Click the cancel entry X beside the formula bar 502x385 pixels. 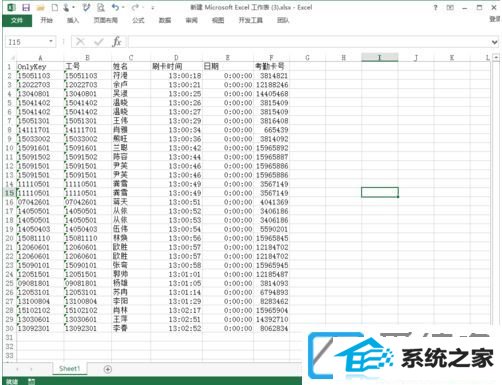[80, 42]
